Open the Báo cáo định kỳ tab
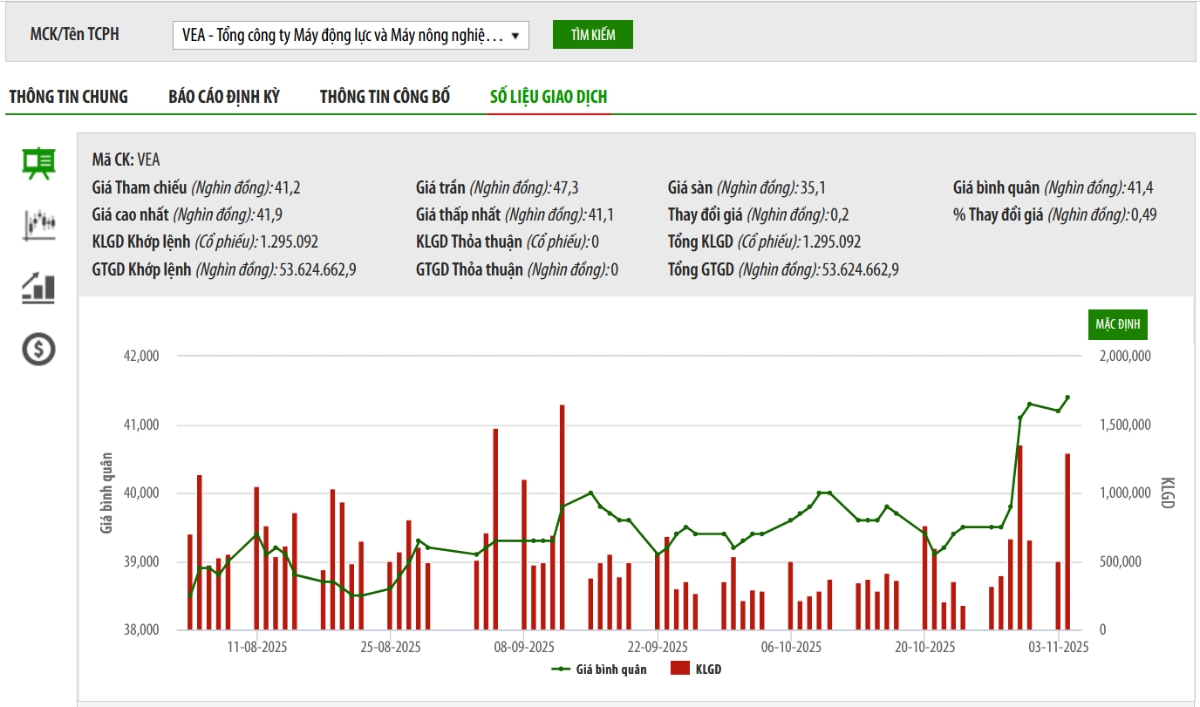Image resolution: width=1200 pixels, height=707 pixels. click(x=224, y=97)
